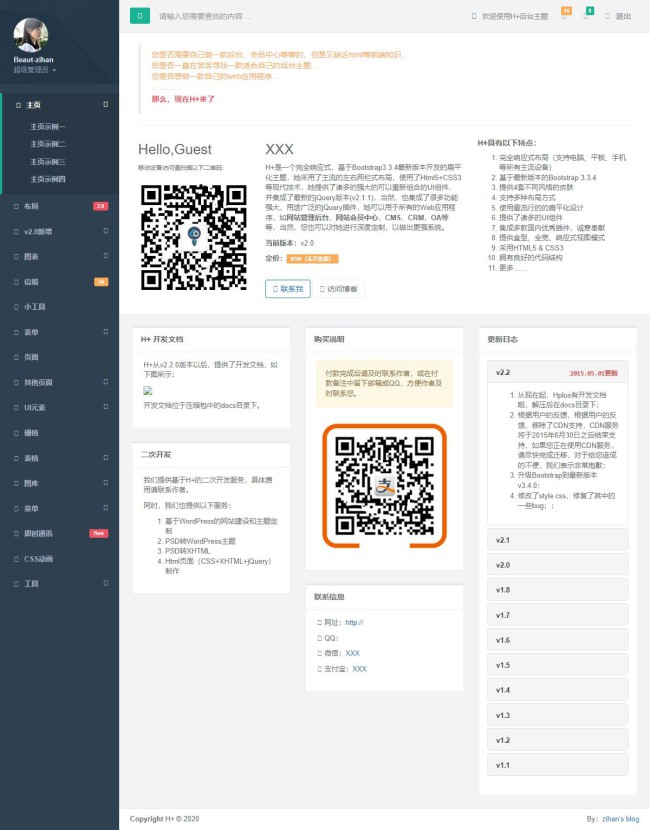Viewport: 650px width, 830px height.
Task: Expand the v1.8 changelog entry
Action: [557, 590]
